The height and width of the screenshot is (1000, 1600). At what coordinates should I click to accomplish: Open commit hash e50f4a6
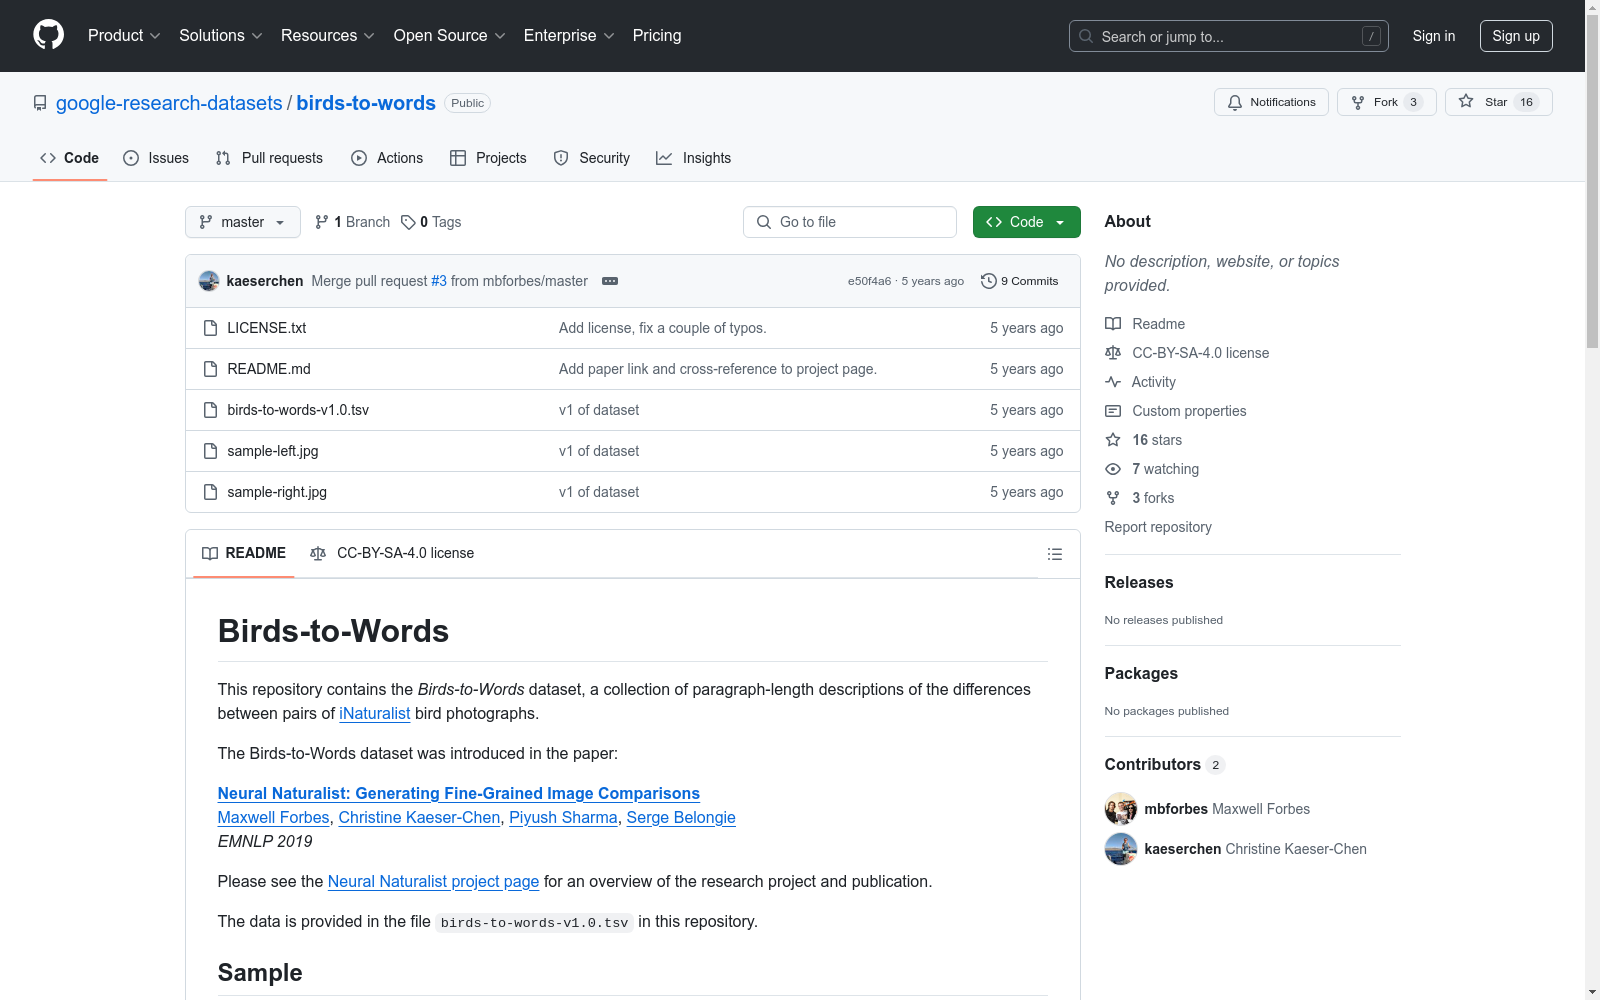click(869, 281)
